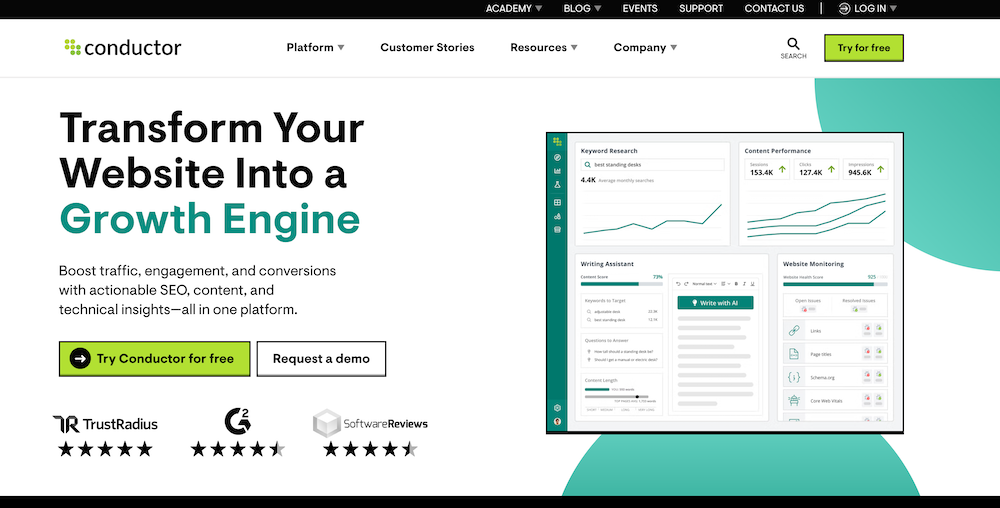Viewport: 1000px width, 508px height.
Task: Click Should I get a manual or electric desk?
Action: click(624, 360)
